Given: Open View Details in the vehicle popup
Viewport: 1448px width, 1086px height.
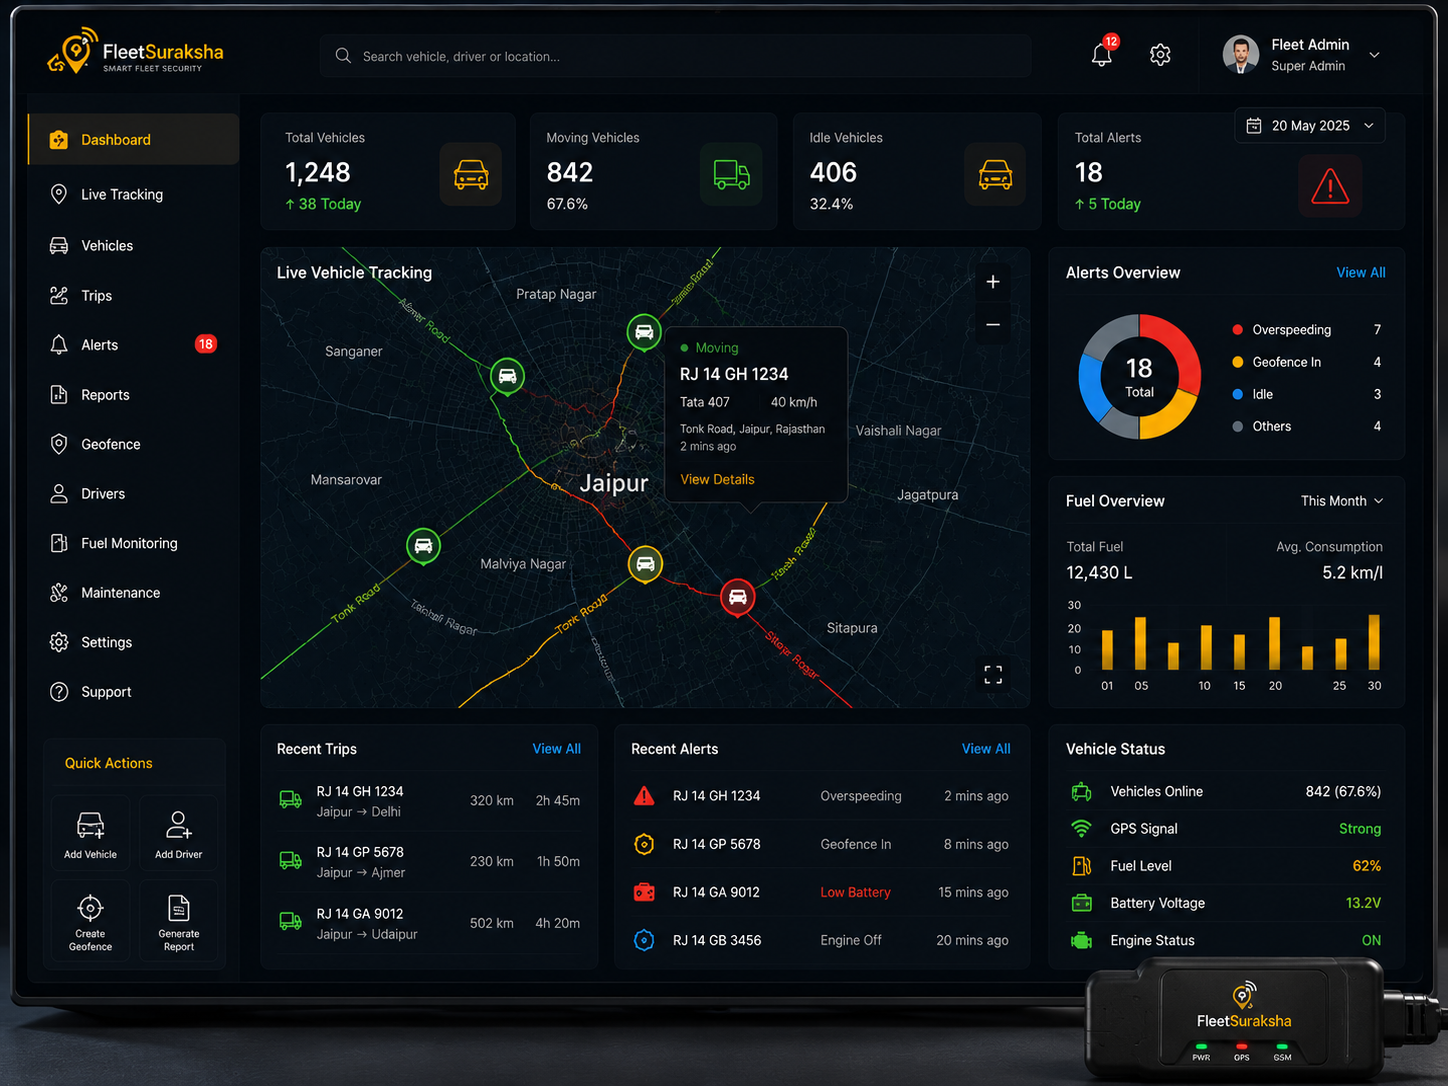Looking at the screenshot, I should coord(717,479).
